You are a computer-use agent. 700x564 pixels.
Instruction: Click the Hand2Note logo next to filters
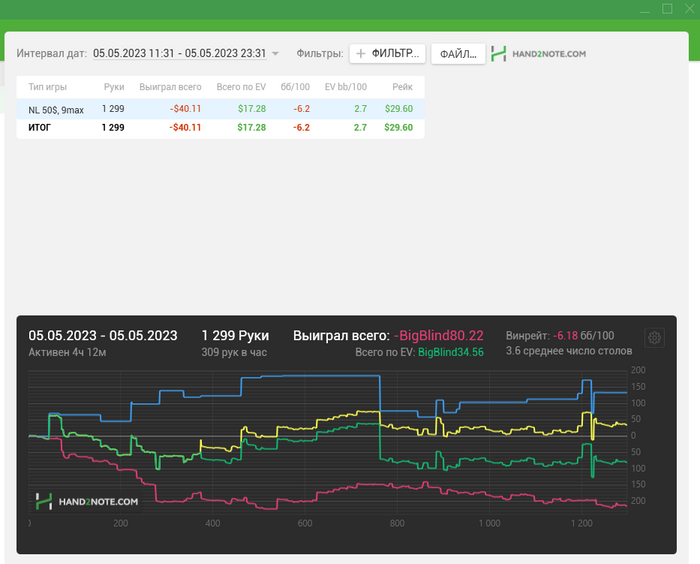point(538,54)
